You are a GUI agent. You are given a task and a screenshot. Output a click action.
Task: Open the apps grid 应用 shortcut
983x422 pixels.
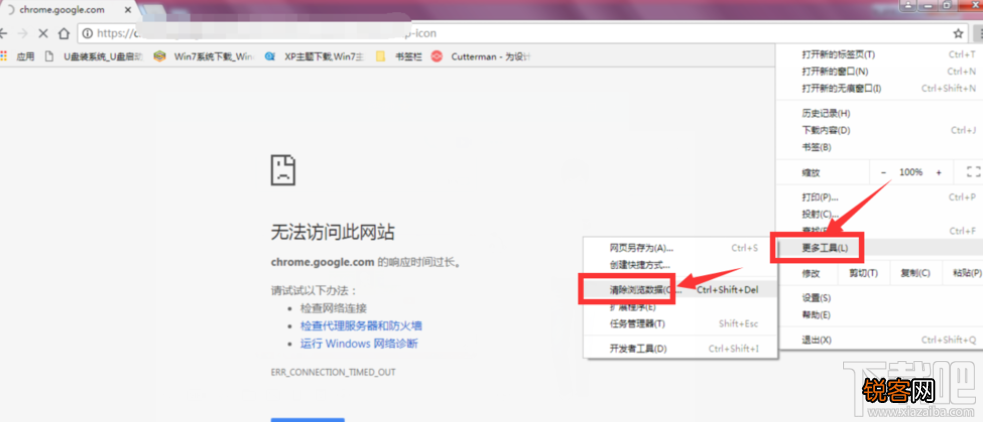pos(18,56)
